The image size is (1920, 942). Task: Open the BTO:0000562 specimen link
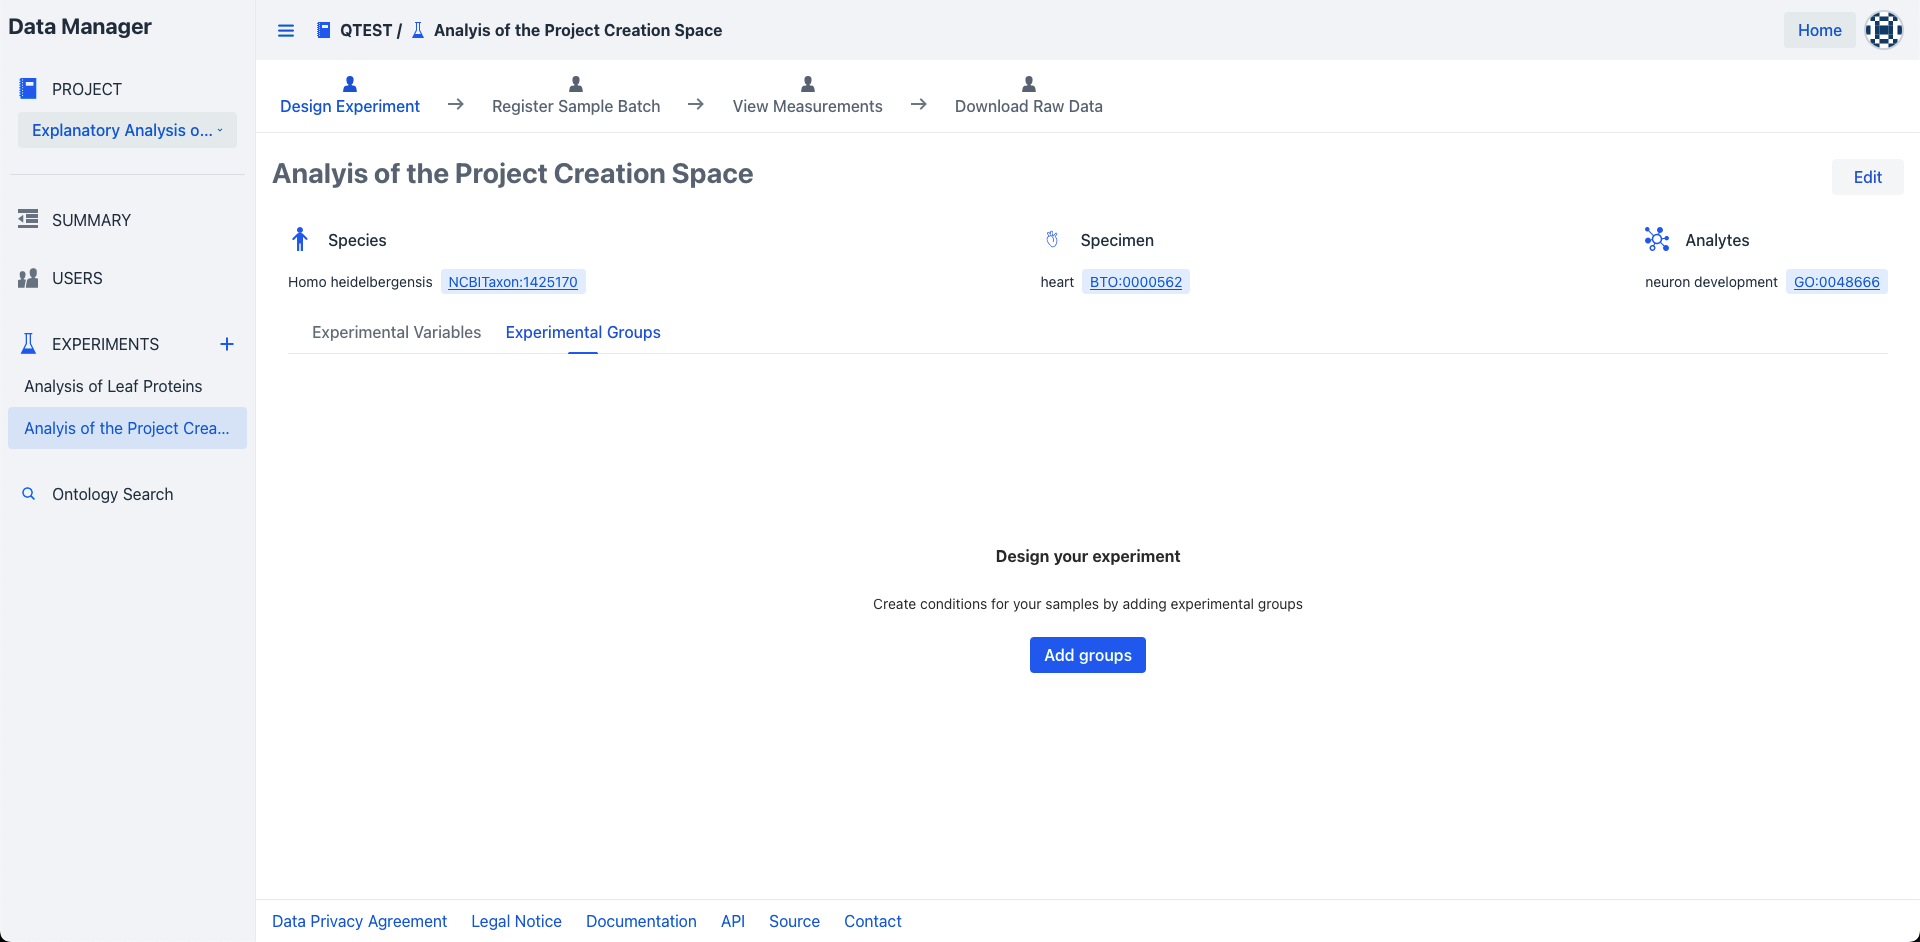pyautogui.click(x=1135, y=282)
